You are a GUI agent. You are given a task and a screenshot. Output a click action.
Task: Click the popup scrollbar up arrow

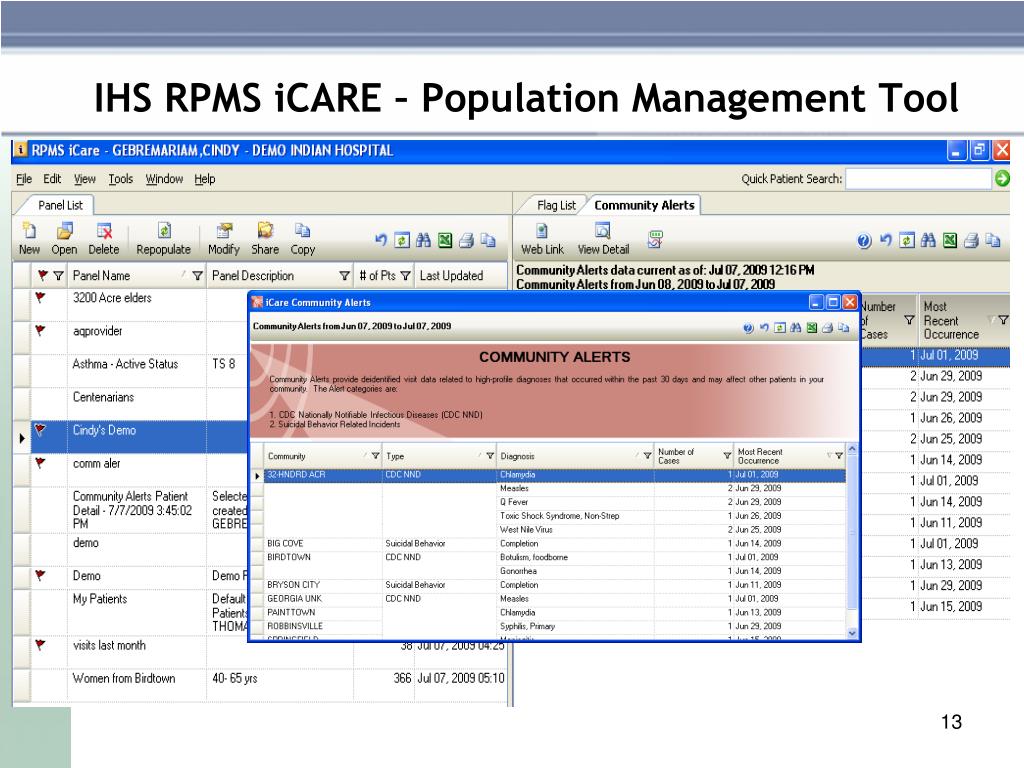852,449
